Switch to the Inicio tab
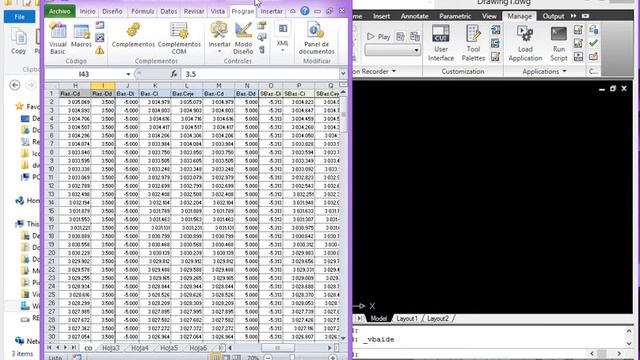 tap(87, 11)
